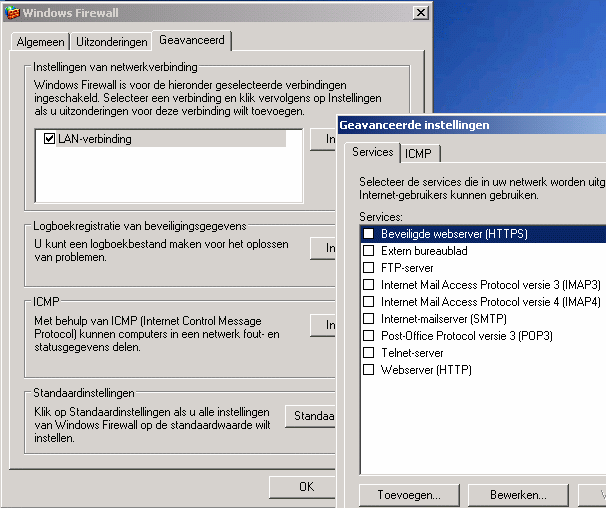
Task: Select the 'Extern bureaublad' list entry text
Action: tap(424, 251)
